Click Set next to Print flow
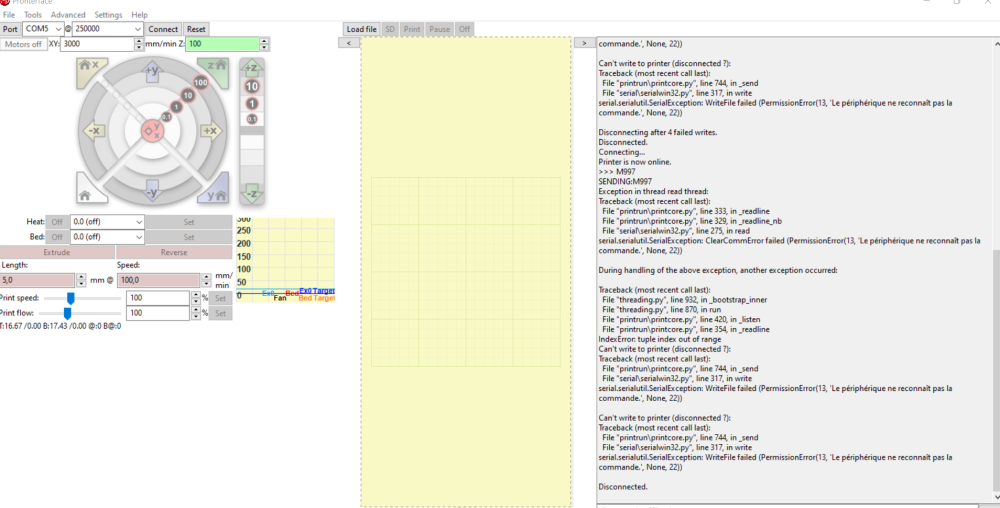Viewport: 1000px width, 508px height. pyautogui.click(x=220, y=313)
